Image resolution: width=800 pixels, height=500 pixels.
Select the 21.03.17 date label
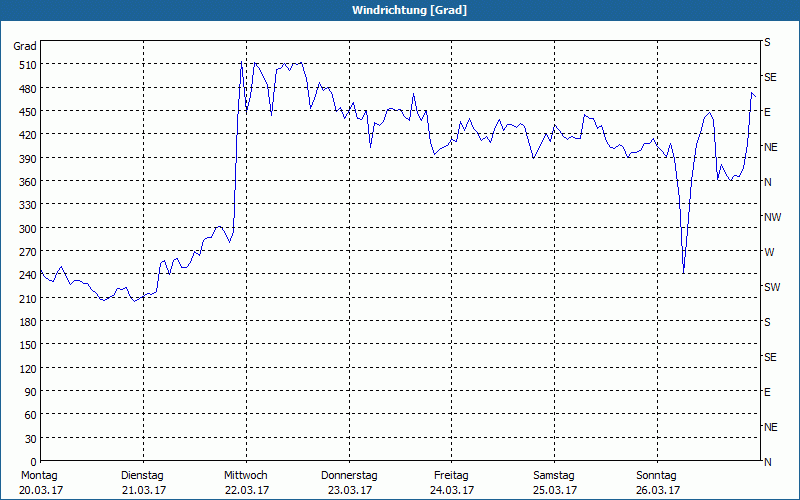pos(144,490)
